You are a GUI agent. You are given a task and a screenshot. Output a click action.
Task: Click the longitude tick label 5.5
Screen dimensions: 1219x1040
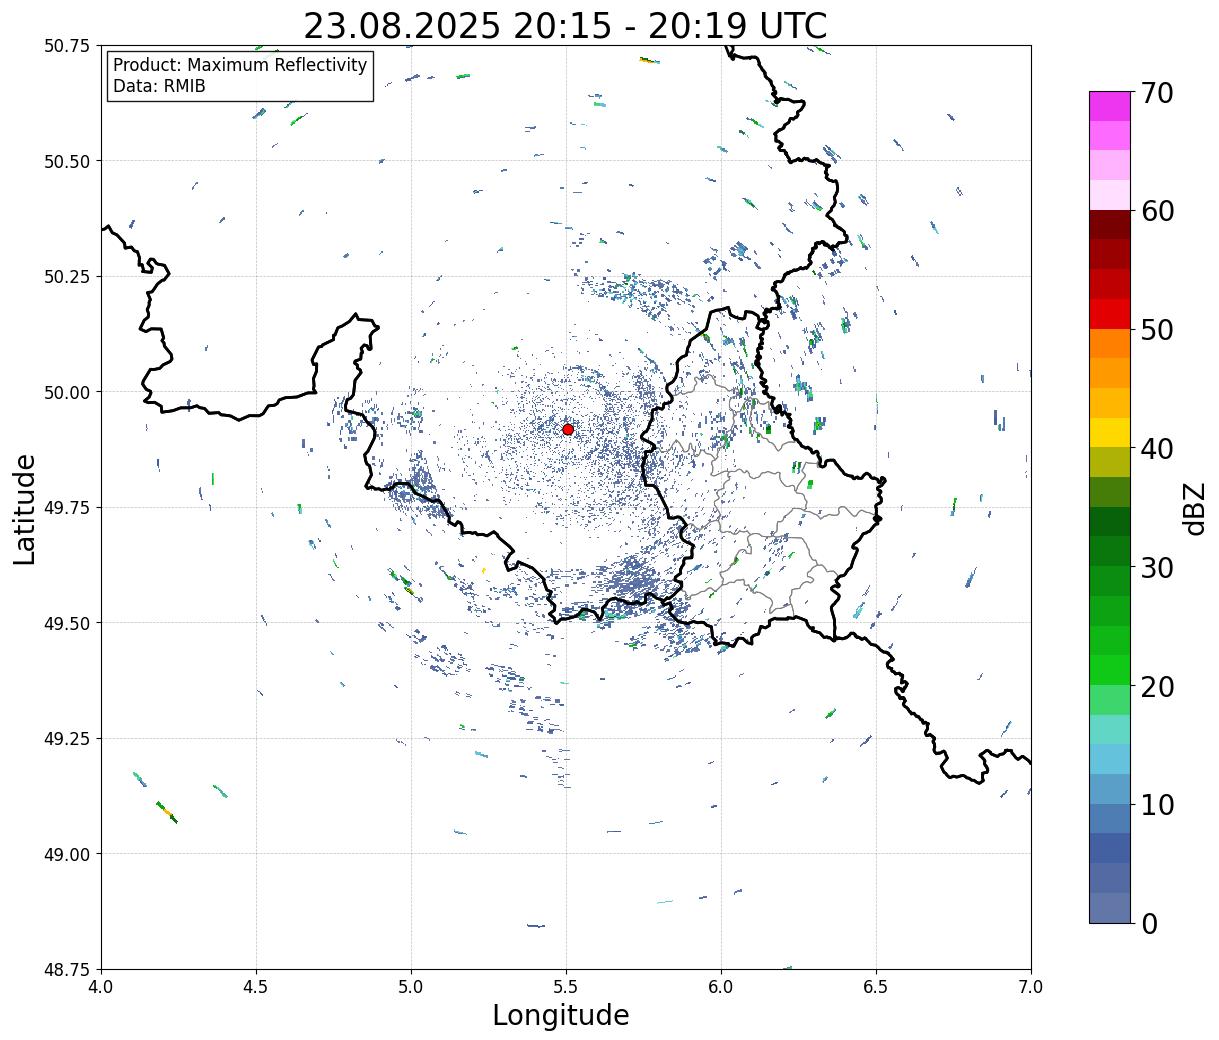[566, 987]
